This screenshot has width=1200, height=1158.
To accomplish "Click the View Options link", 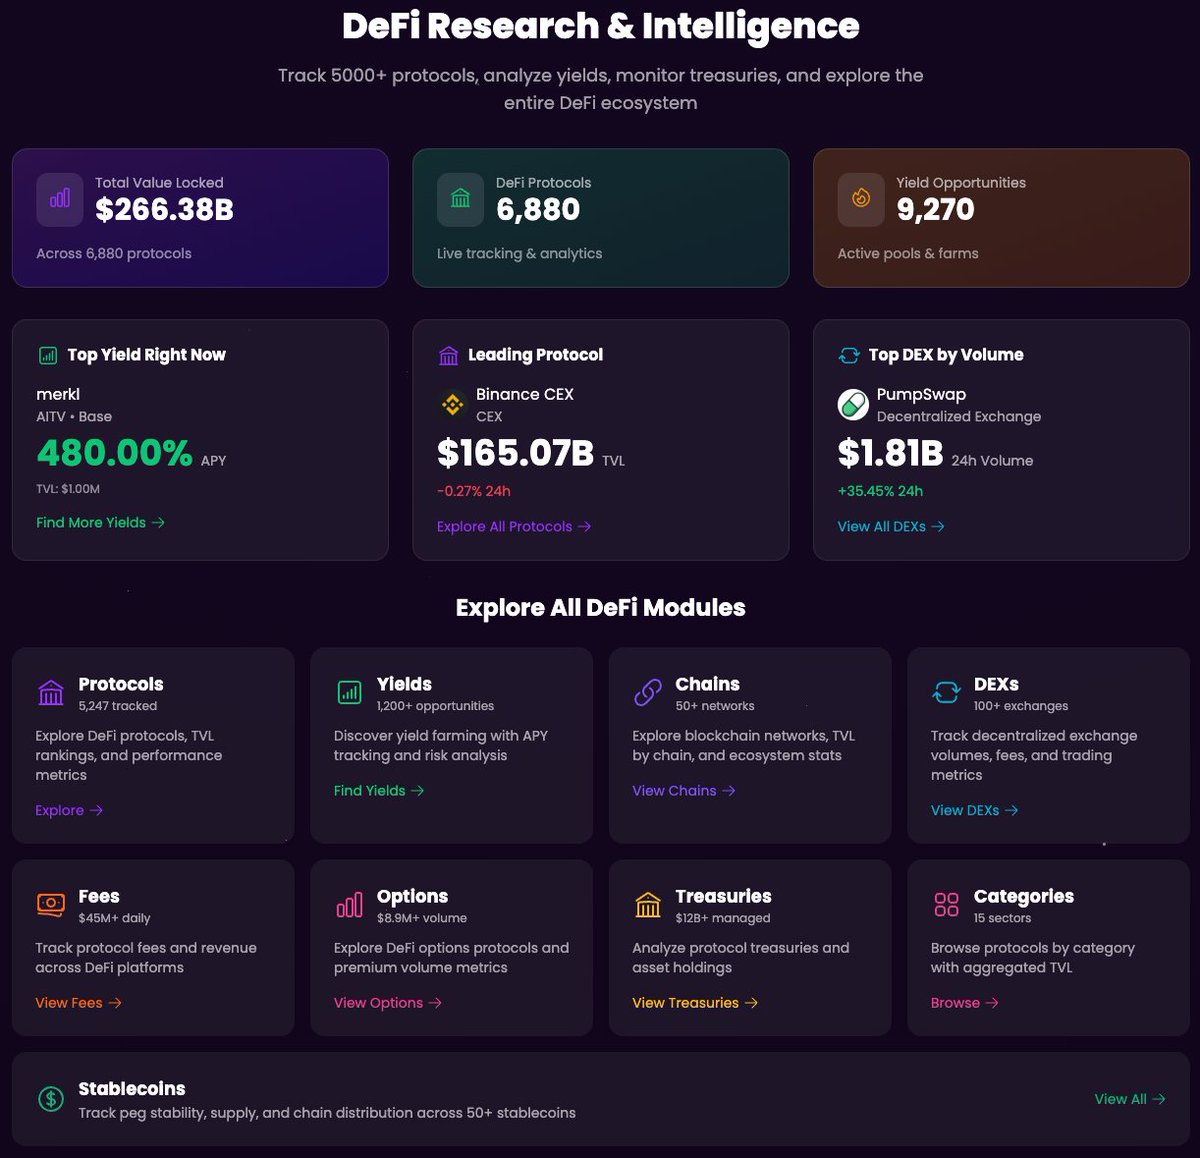I will pos(388,1002).
